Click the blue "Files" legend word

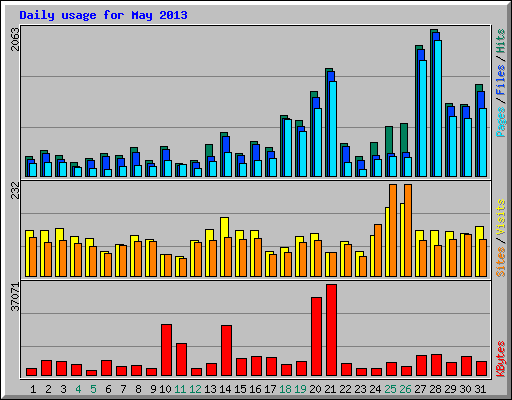point(501,79)
